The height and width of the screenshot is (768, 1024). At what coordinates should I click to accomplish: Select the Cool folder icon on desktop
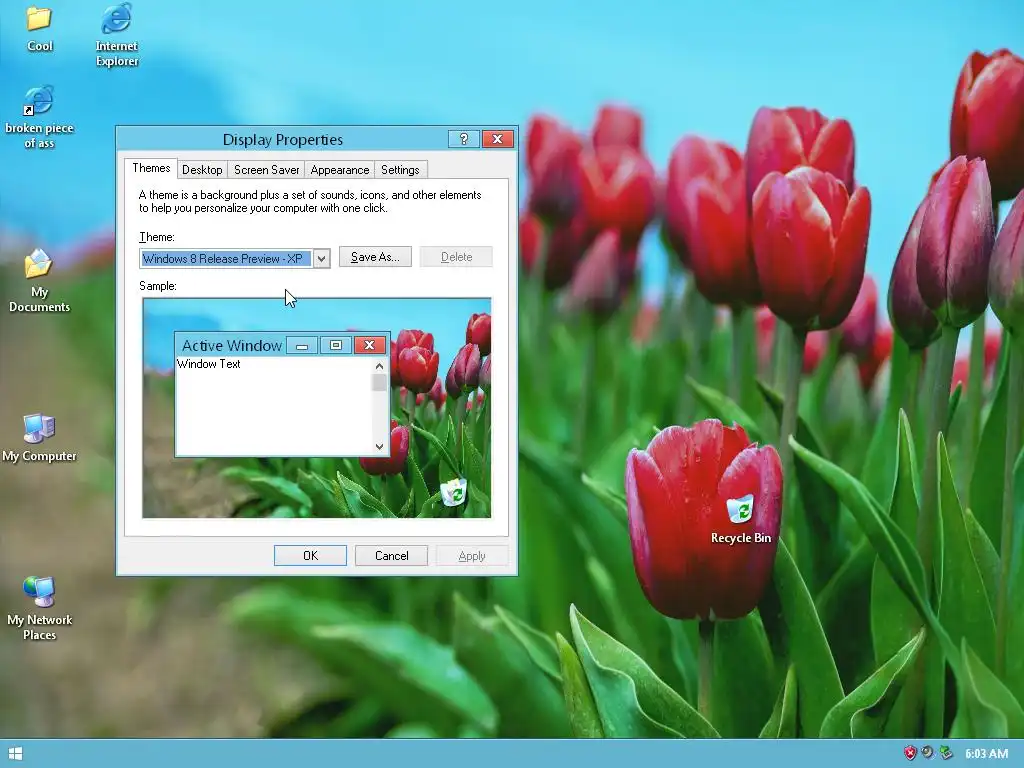39,20
